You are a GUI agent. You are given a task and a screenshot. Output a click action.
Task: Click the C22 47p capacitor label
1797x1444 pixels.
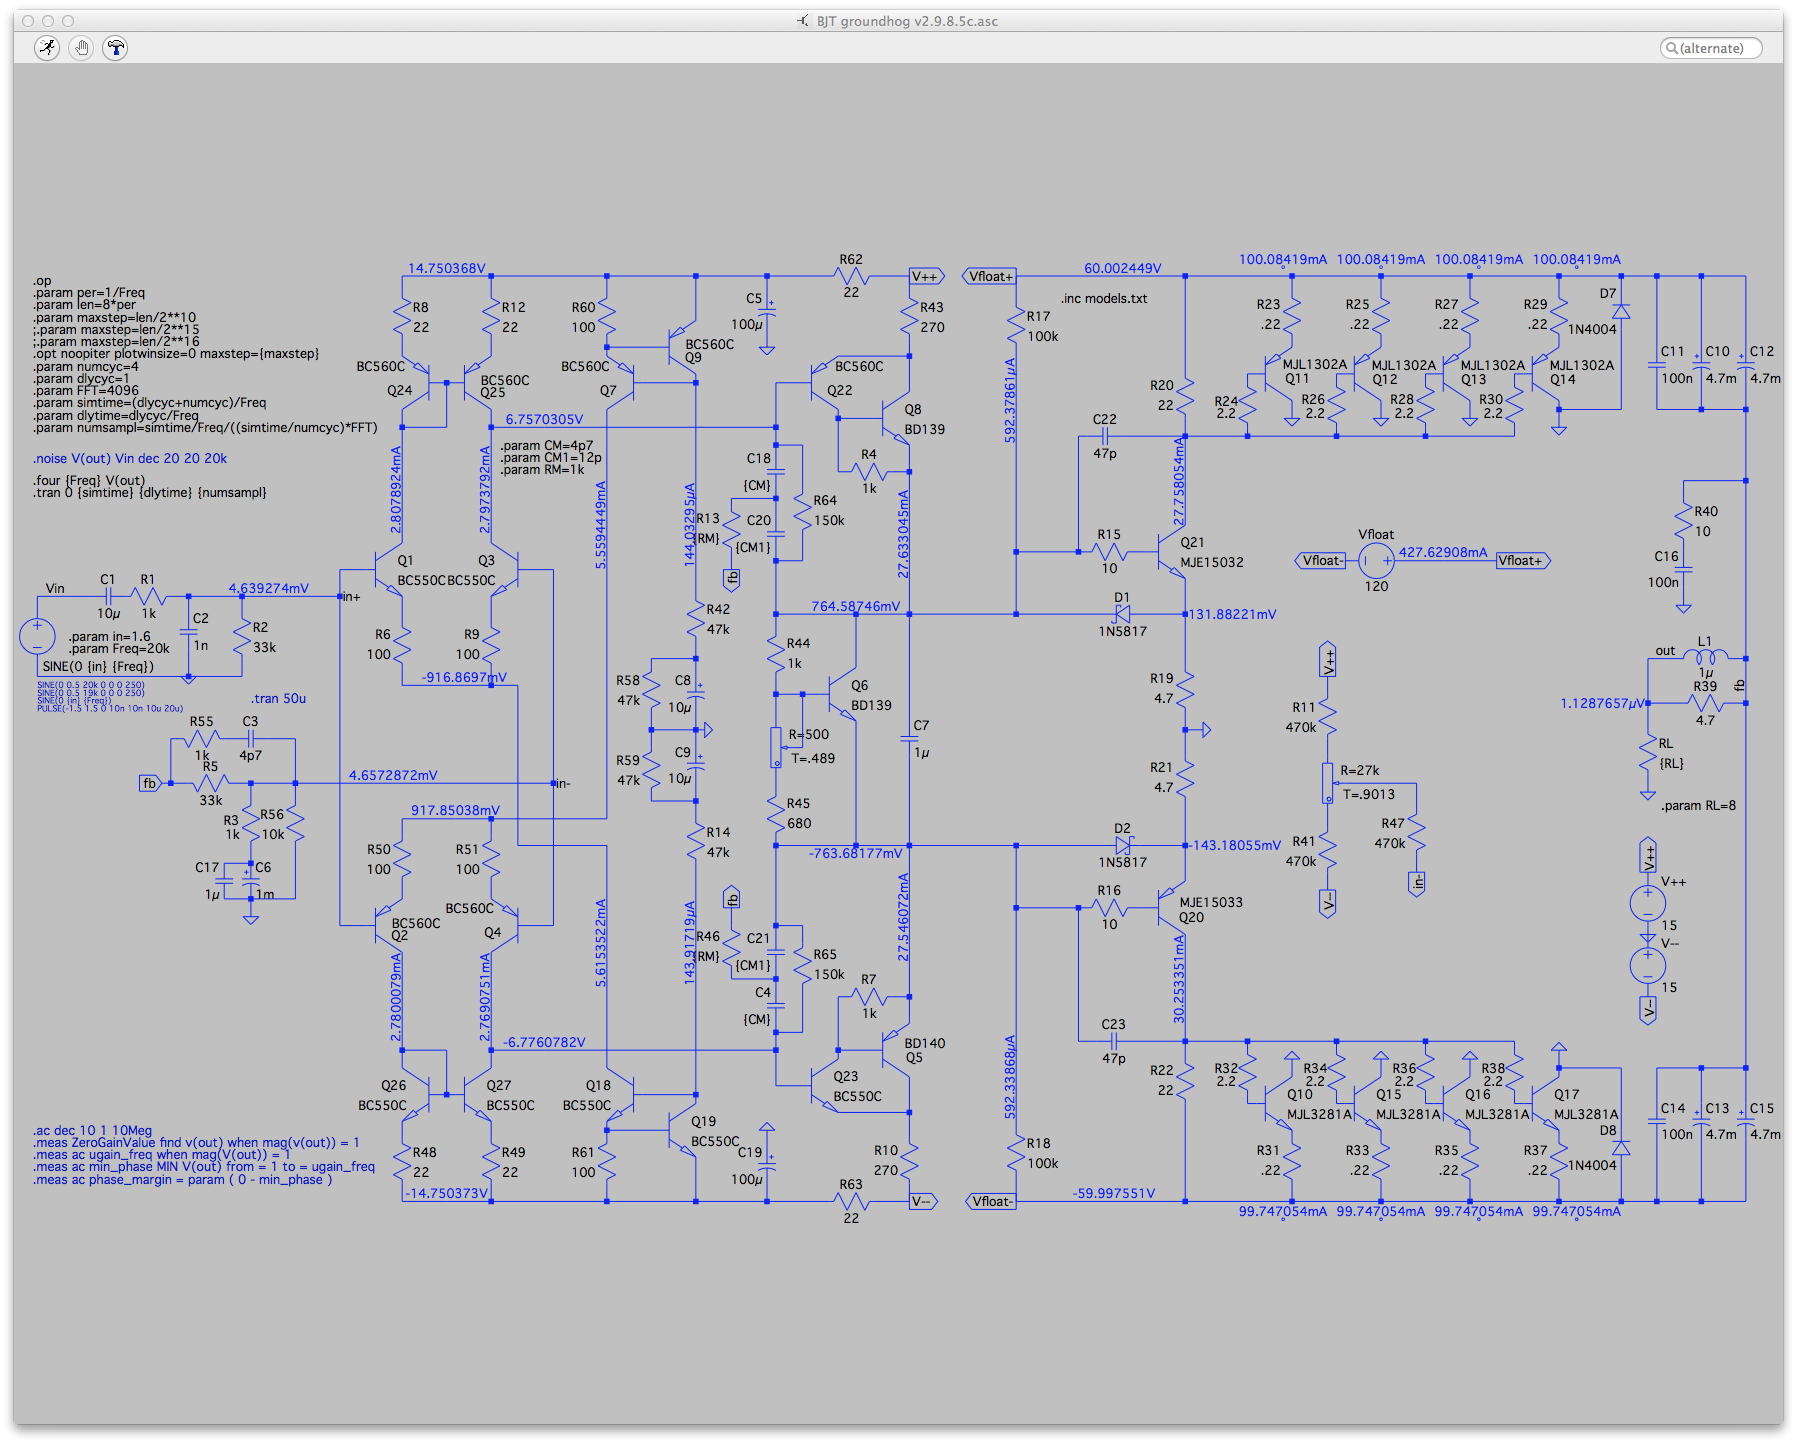(x=1105, y=437)
